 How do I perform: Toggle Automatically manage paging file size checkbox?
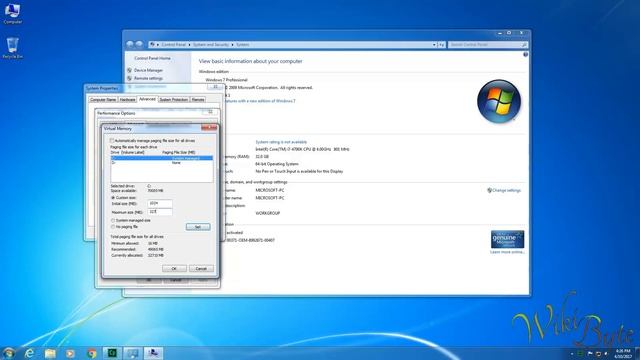tap(112, 140)
